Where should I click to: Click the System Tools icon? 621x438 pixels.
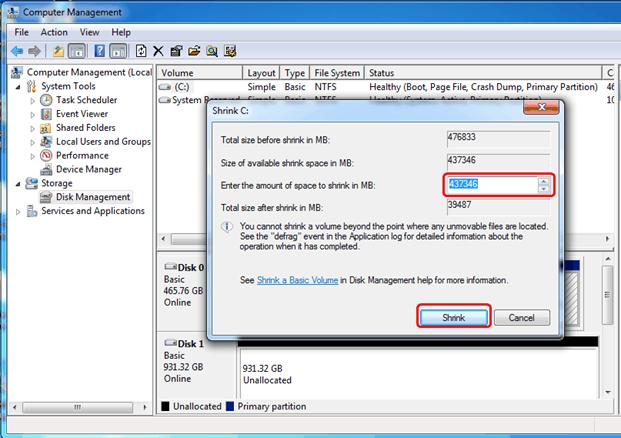coord(32,86)
